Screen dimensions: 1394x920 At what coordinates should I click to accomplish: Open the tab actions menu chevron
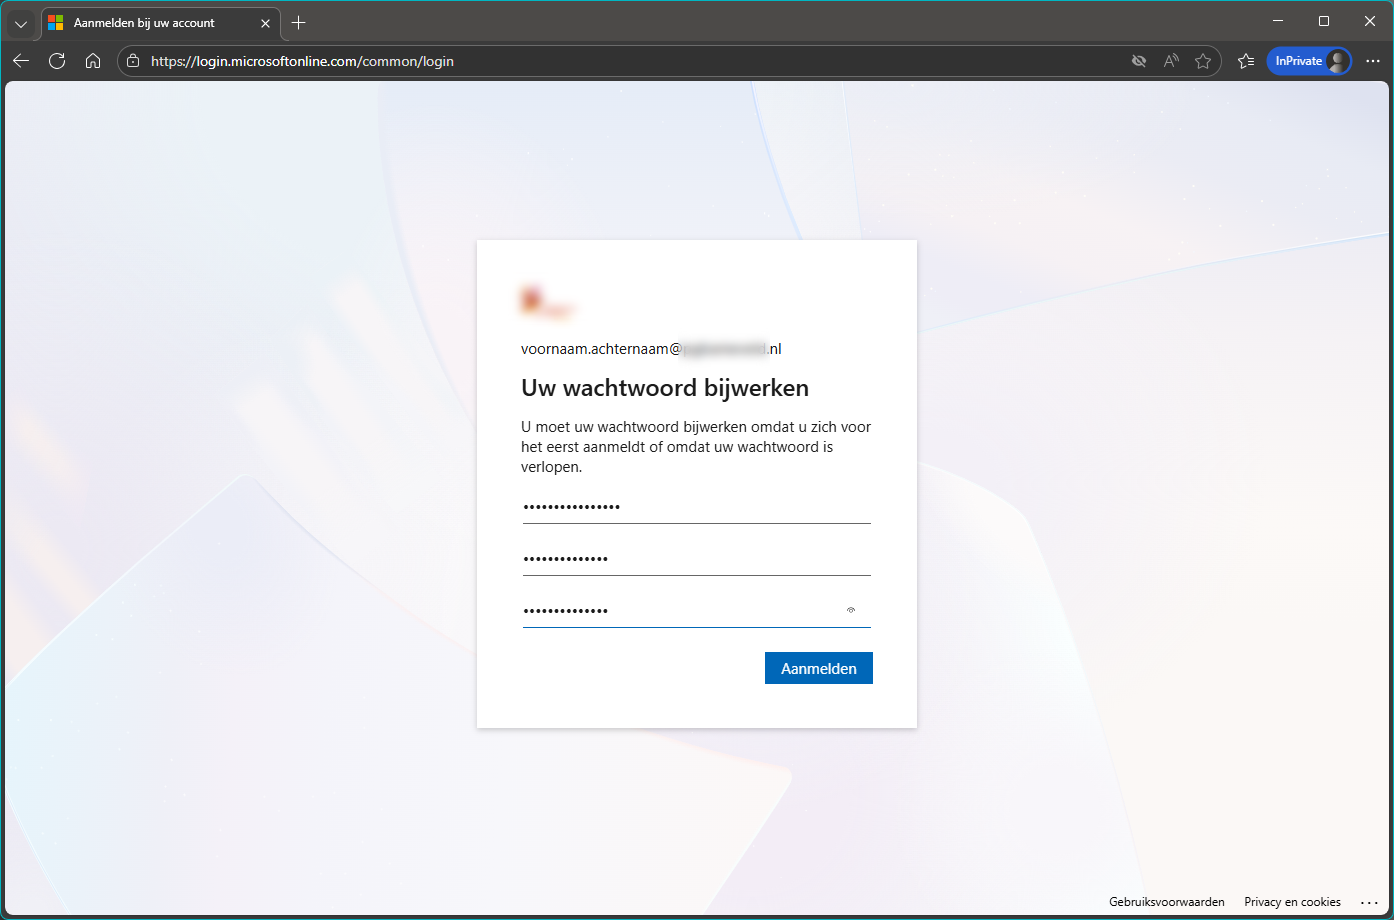coord(21,23)
